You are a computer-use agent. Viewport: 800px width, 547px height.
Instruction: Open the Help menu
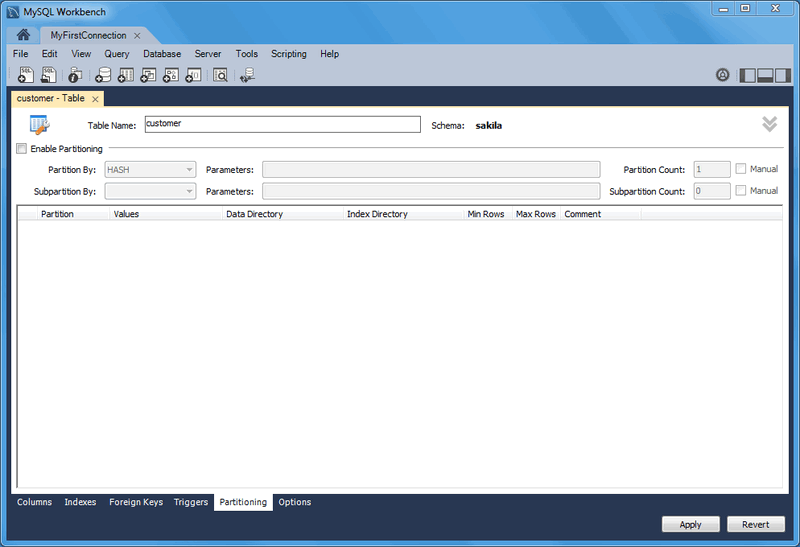(x=329, y=54)
